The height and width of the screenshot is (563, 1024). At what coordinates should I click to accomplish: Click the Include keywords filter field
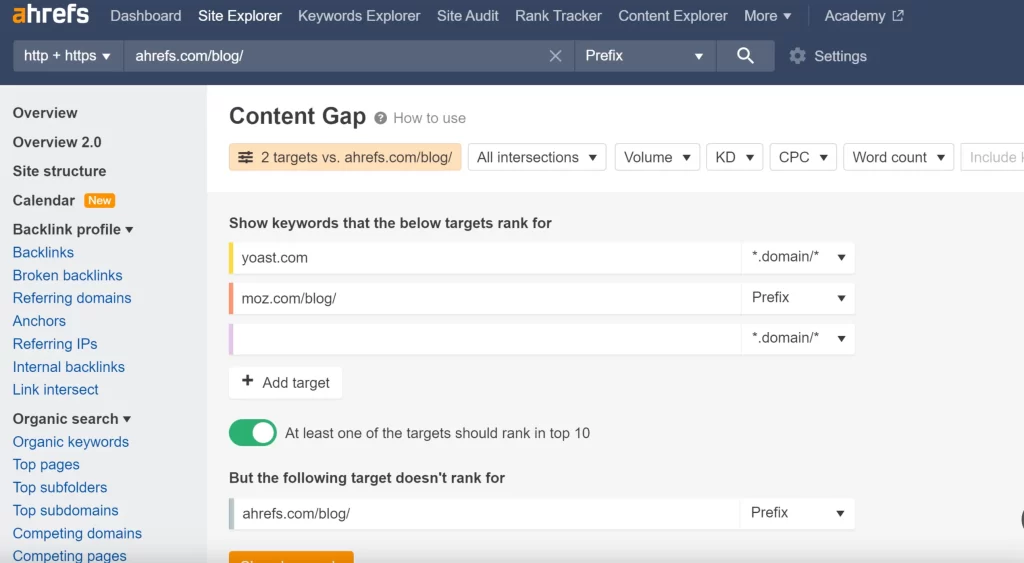click(992, 157)
